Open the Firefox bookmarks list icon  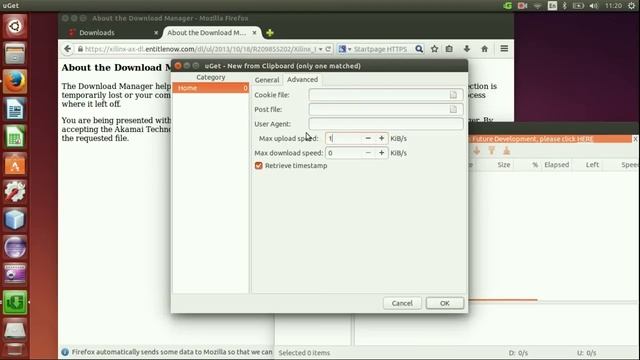point(449,49)
